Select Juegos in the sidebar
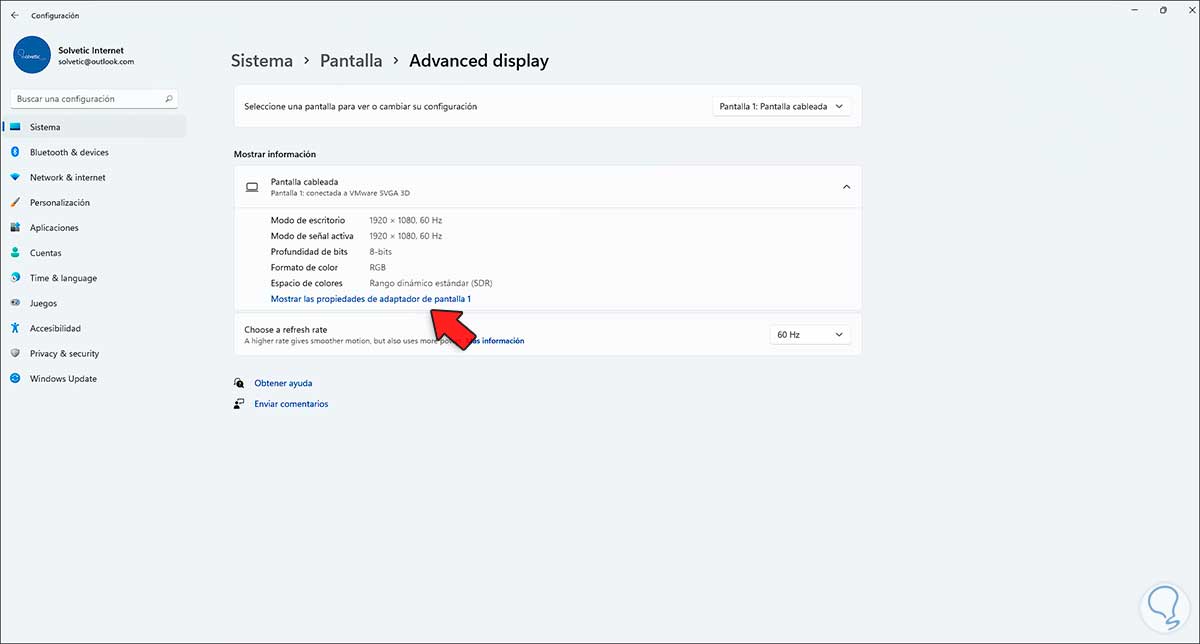 [43, 303]
